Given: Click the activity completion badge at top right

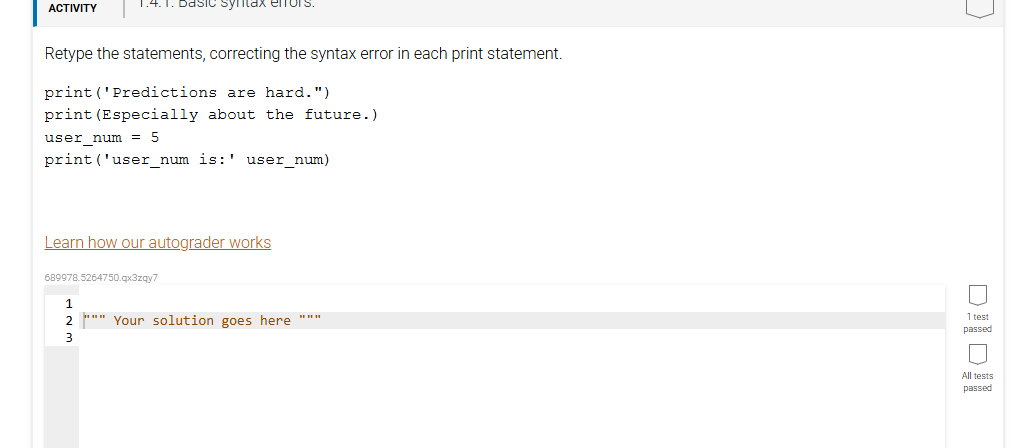Looking at the screenshot, I should pyautogui.click(x=979, y=8).
